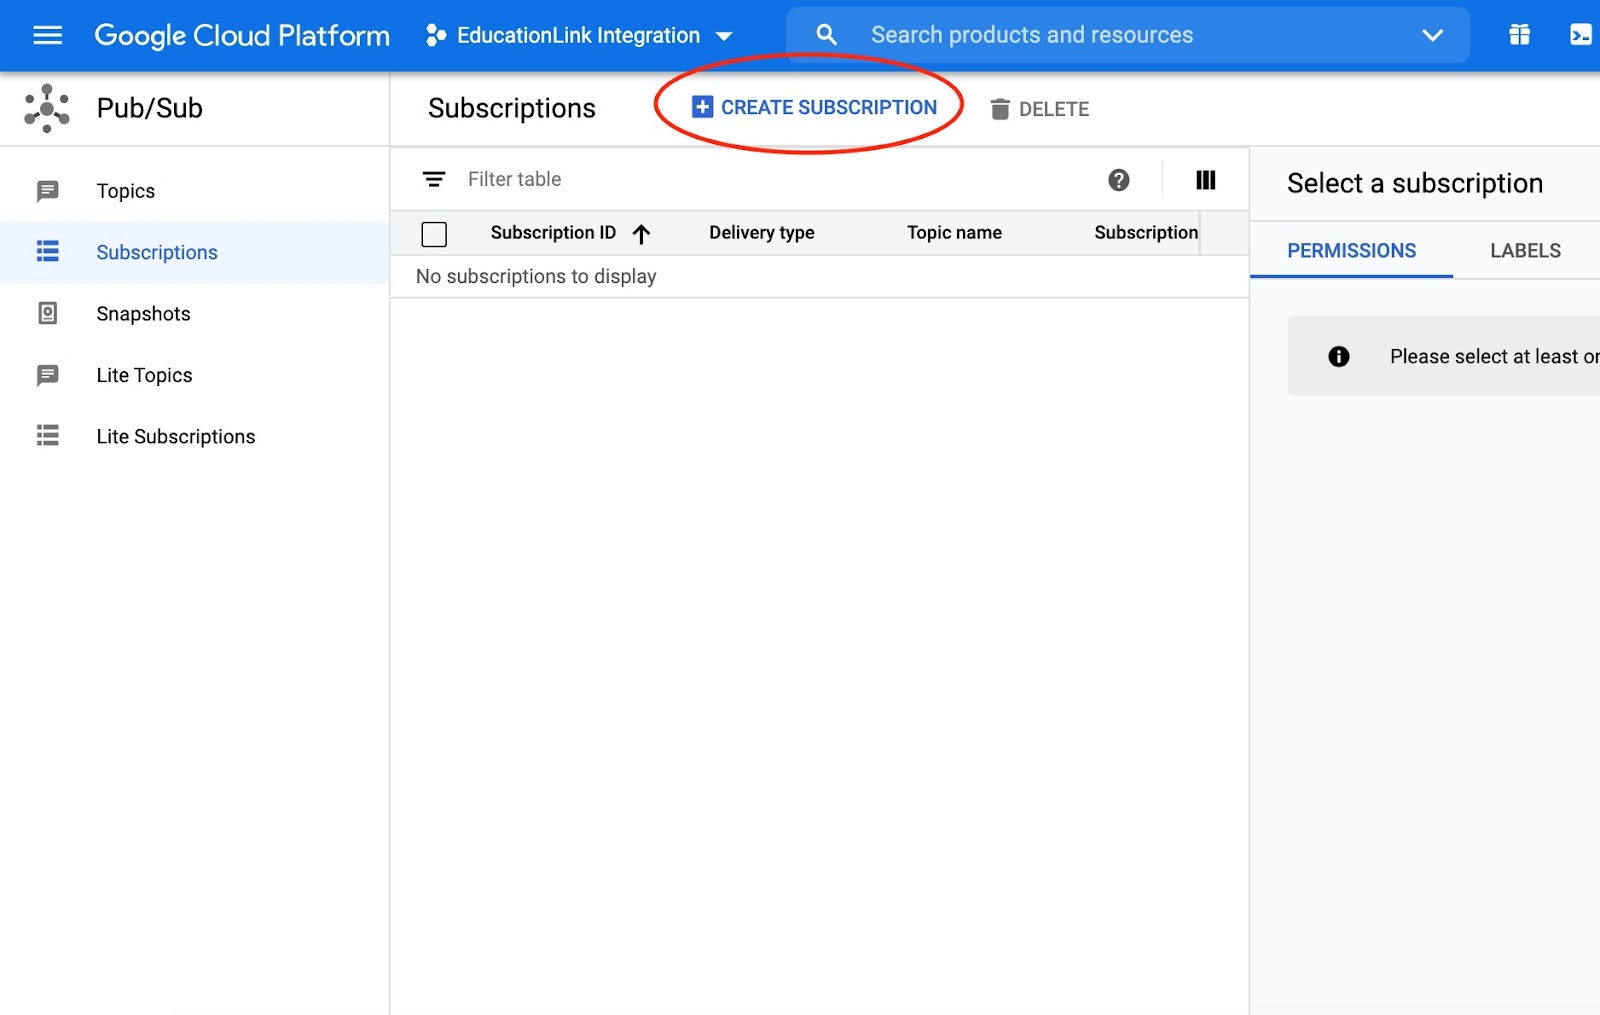This screenshot has width=1600, height=1015.
Task: Sort by the Topic name column
Action: click(954, 233)
